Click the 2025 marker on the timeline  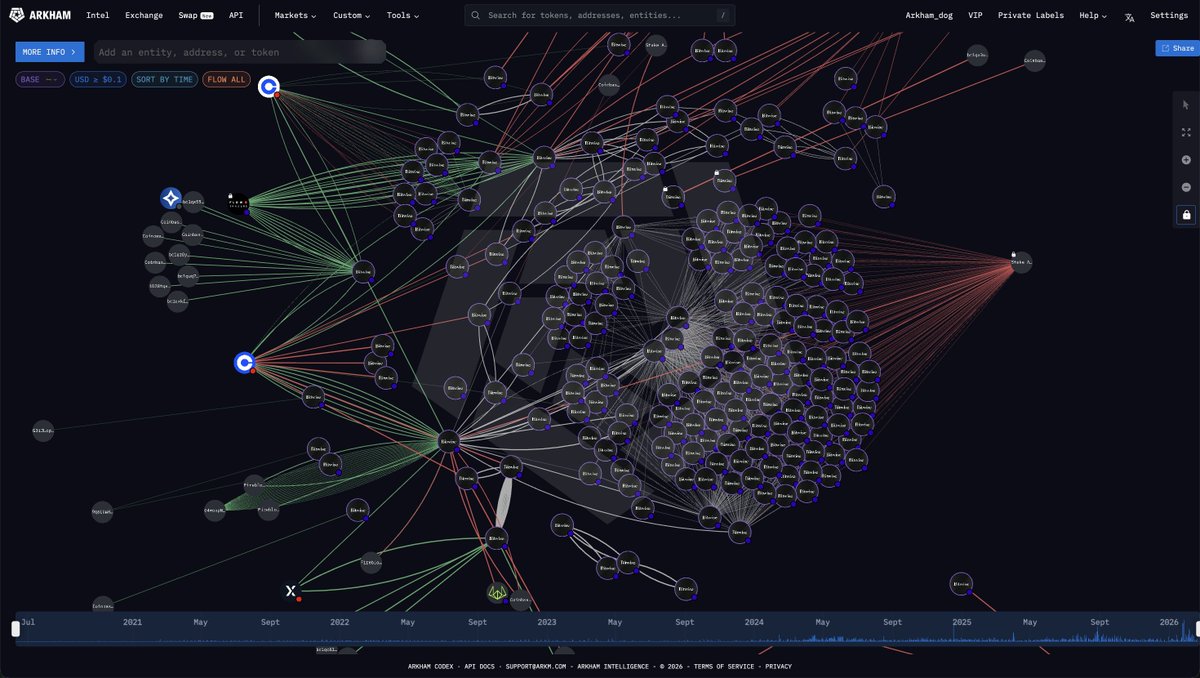click(962, 622)
